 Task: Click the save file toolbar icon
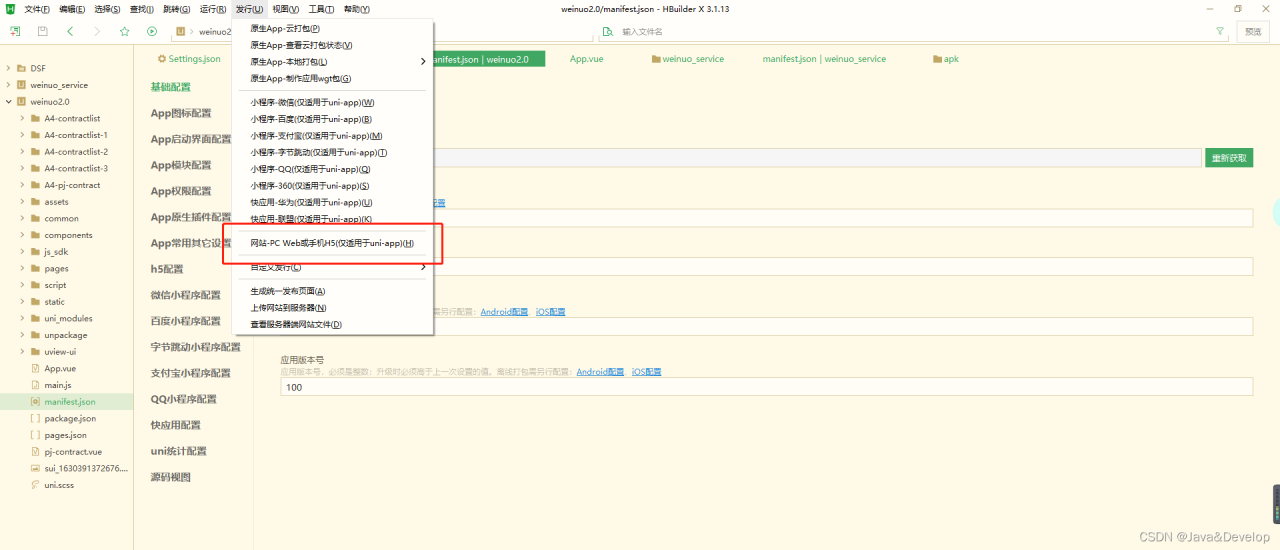(x=42, y=31)
